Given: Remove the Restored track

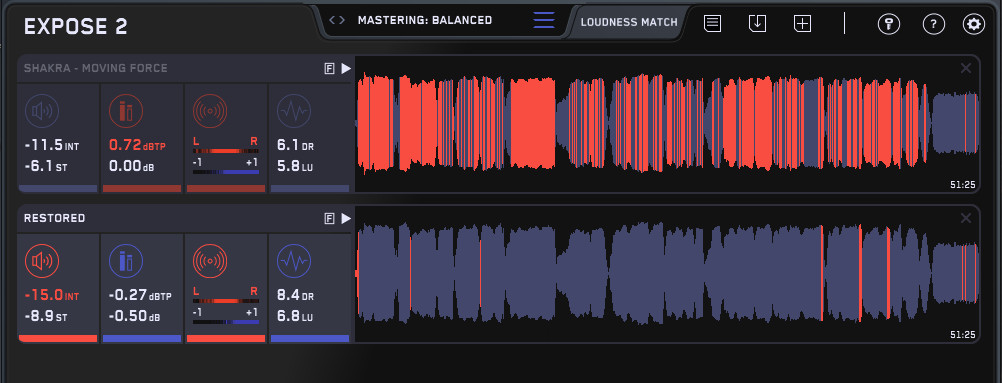Looking at the screenshot, I should 966,219.
